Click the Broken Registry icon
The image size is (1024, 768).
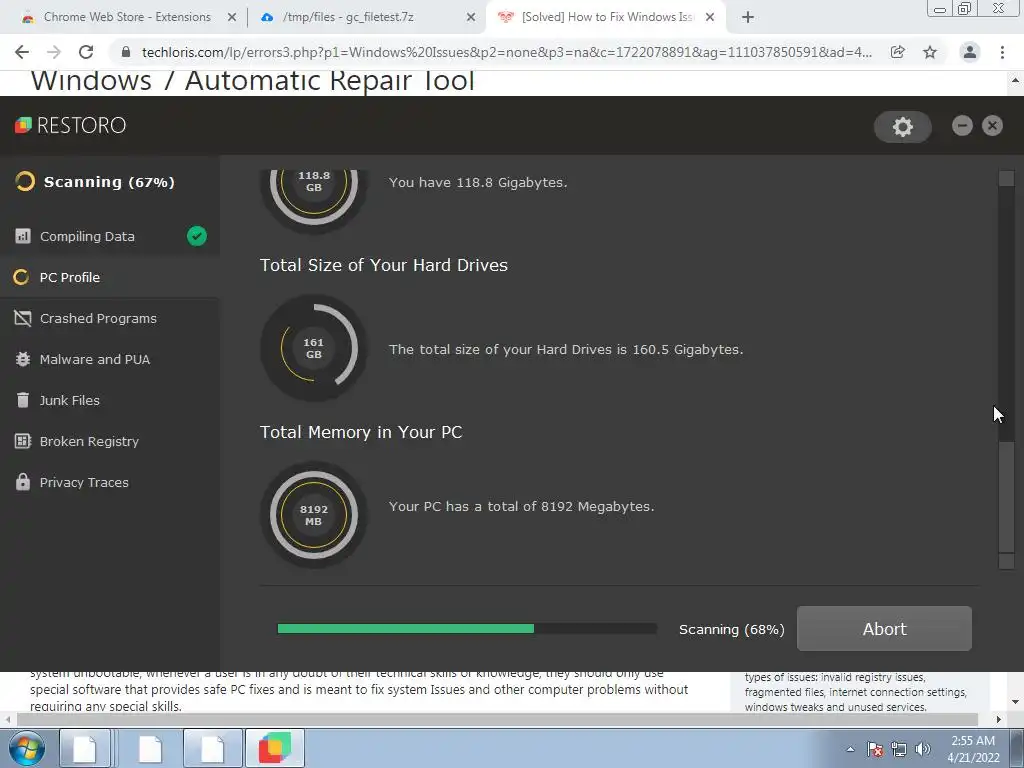point(23,441)
